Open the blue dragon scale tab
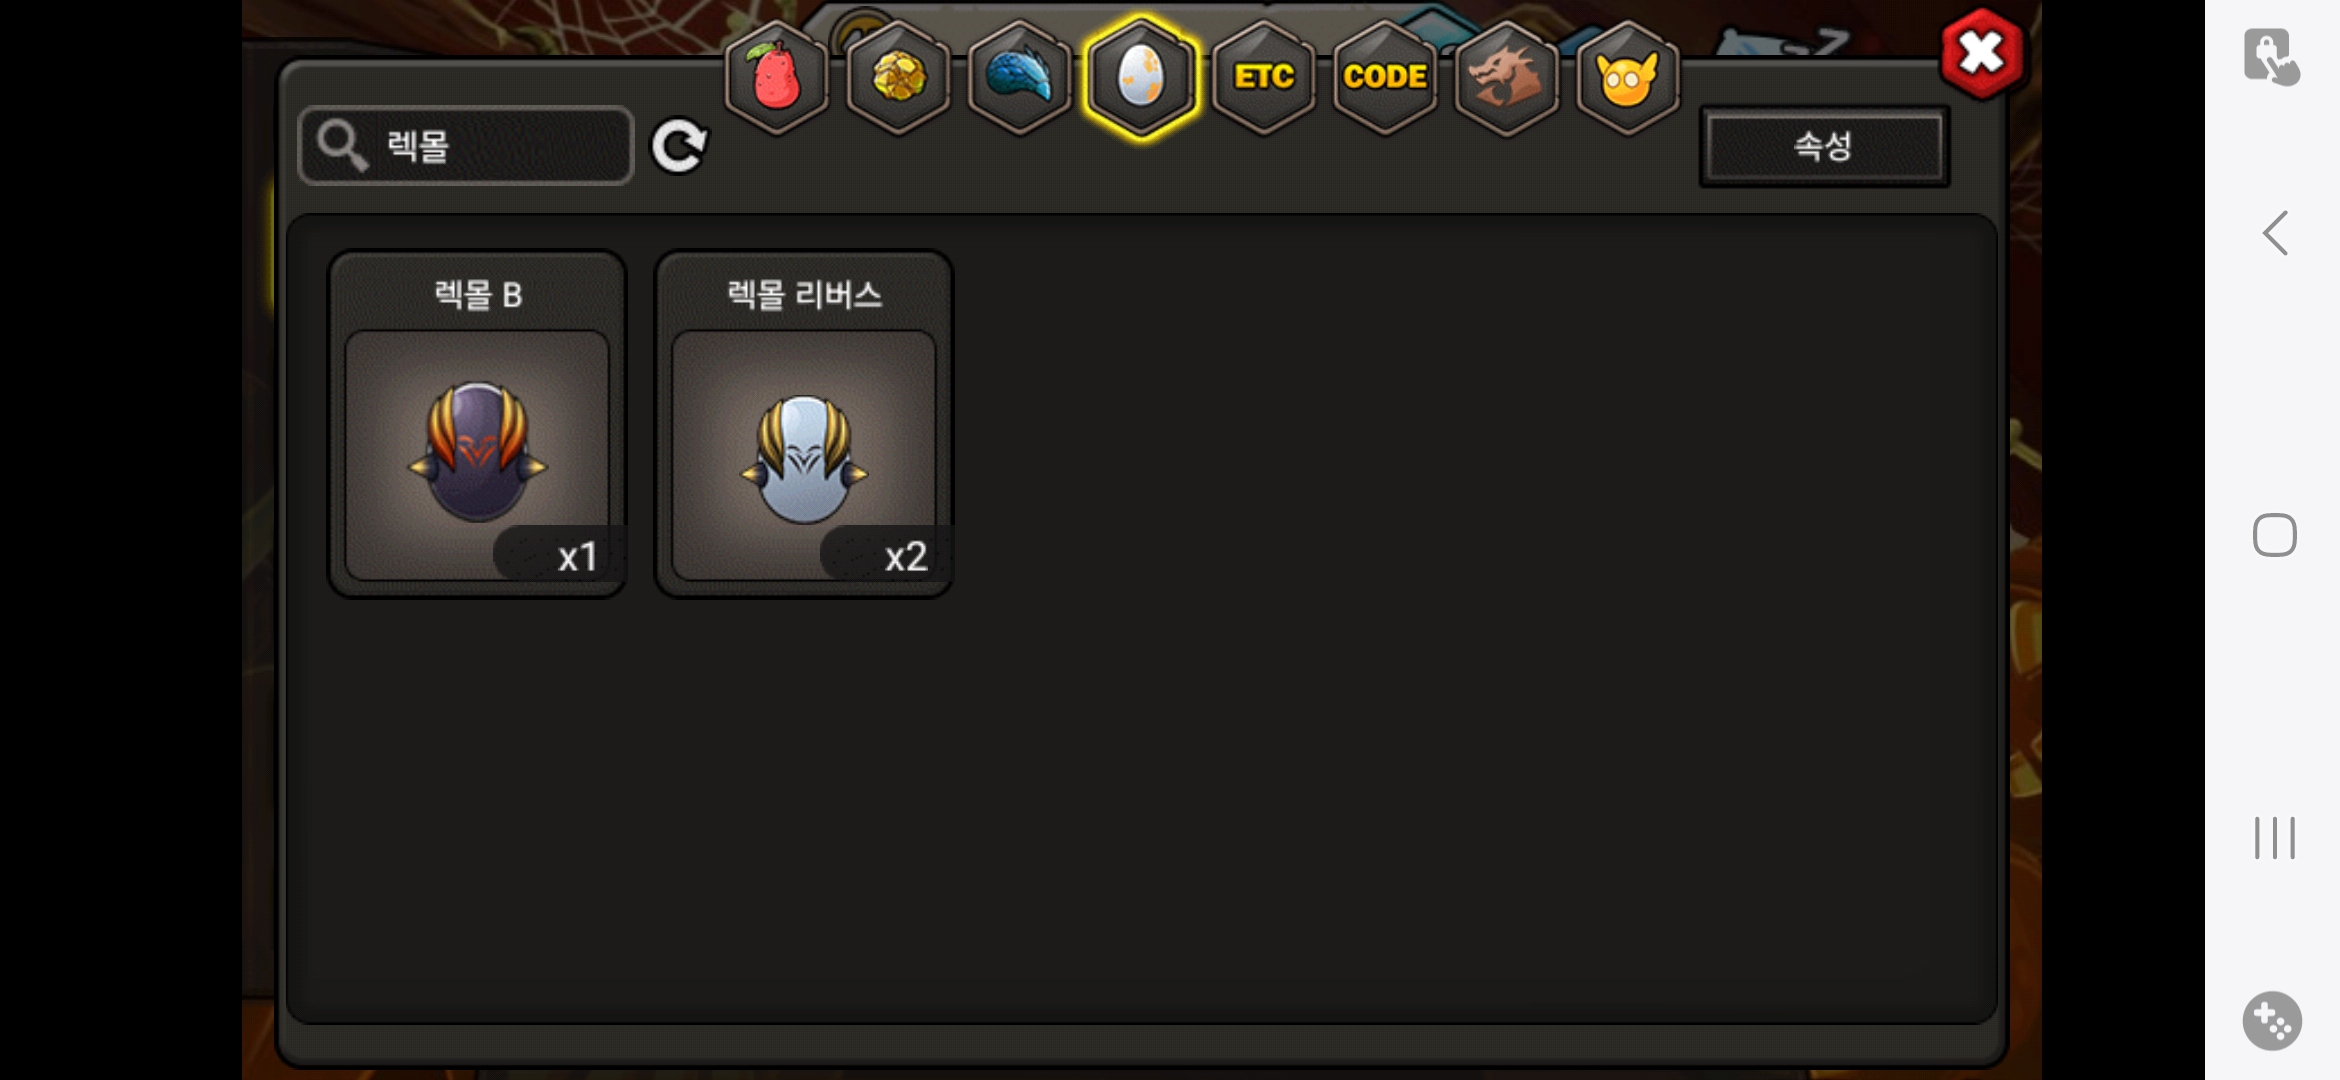Image resolution: width=2340 pixels, height=1080 pixels. pos(1019,76)
